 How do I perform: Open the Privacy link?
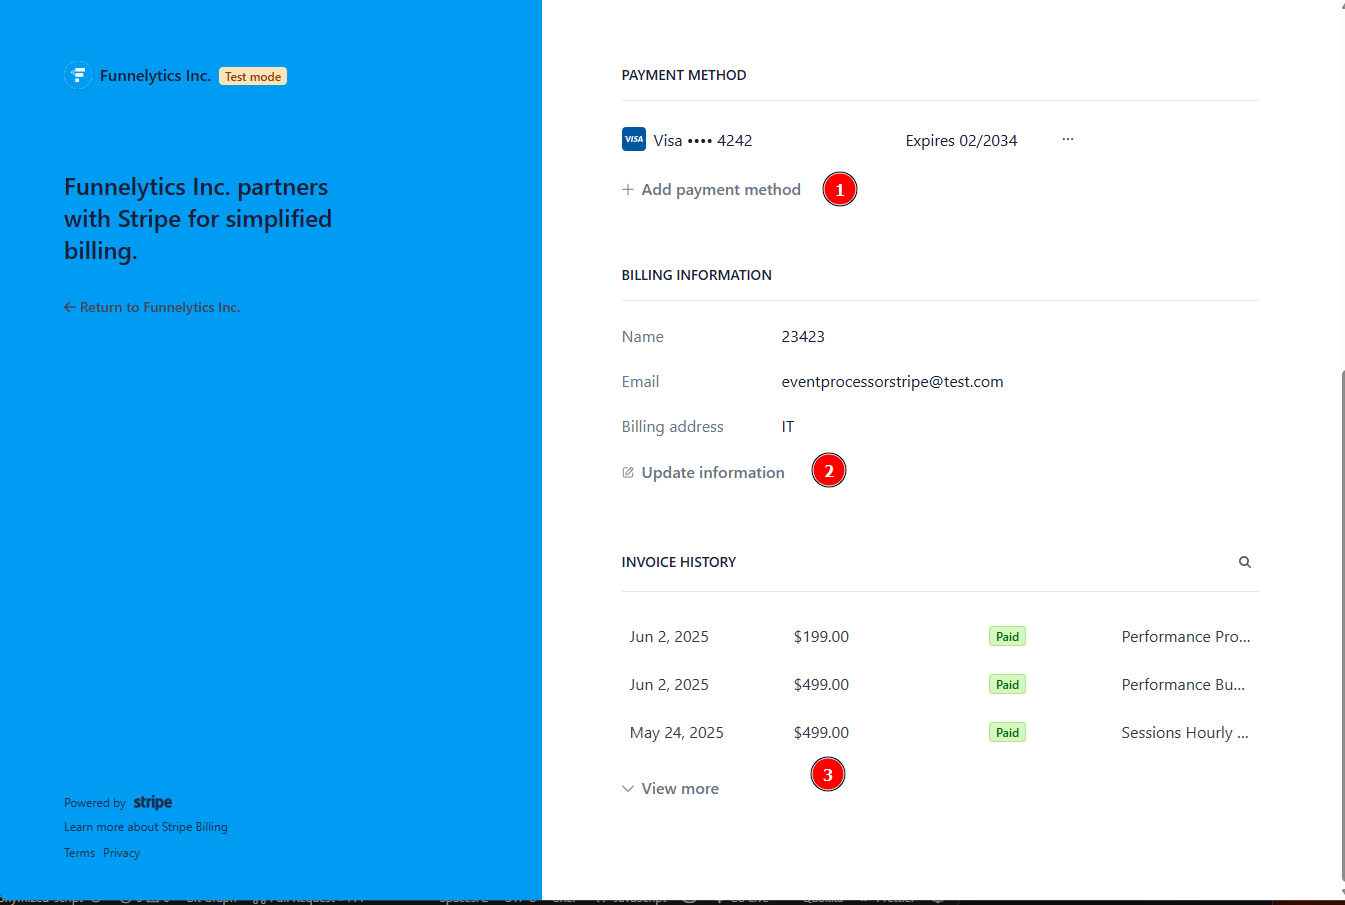(121, 853)
